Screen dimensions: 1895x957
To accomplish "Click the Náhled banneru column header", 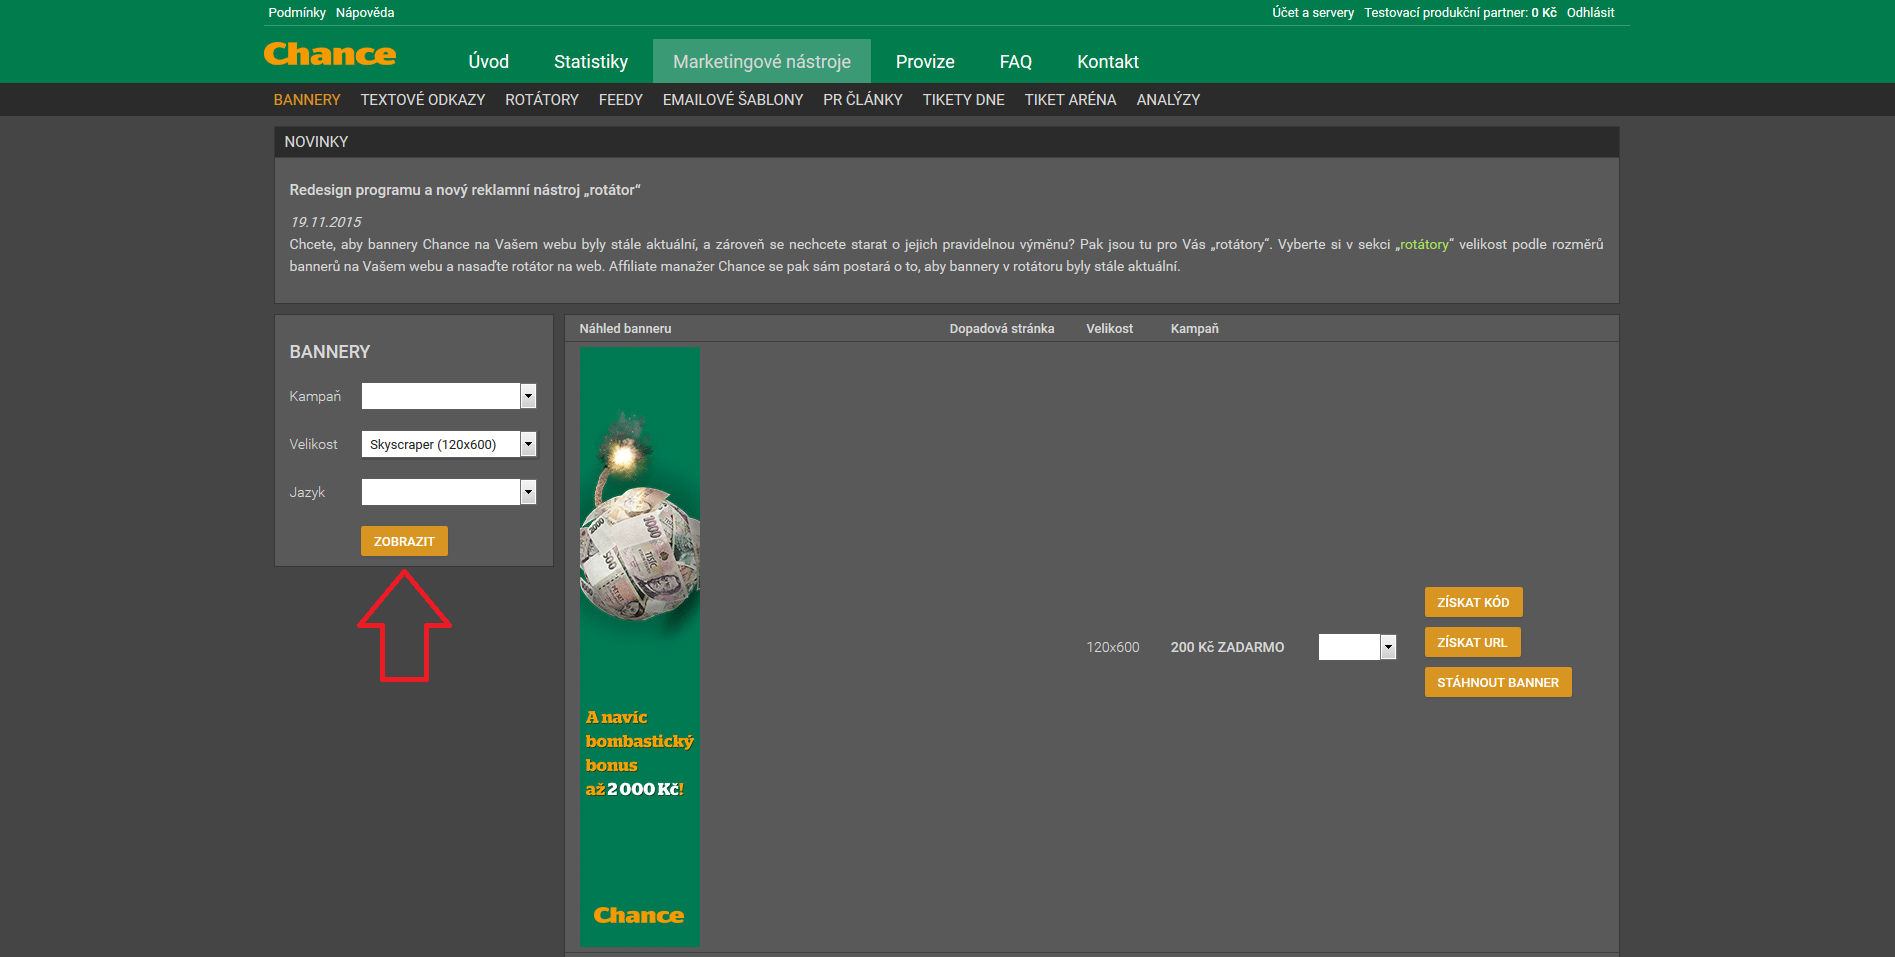I will coord(625,329).
